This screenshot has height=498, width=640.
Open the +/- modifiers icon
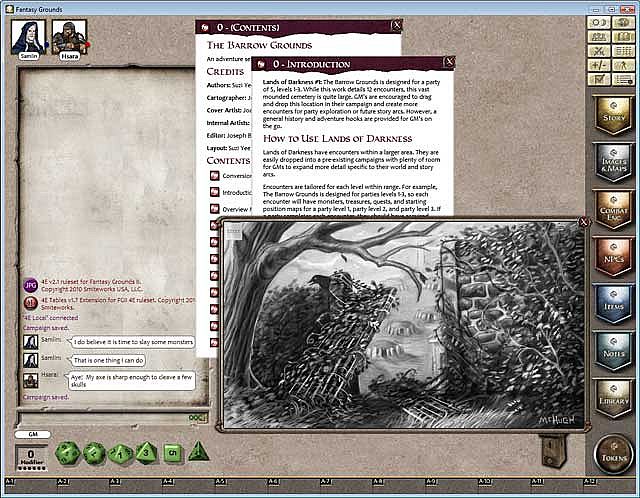599,65
